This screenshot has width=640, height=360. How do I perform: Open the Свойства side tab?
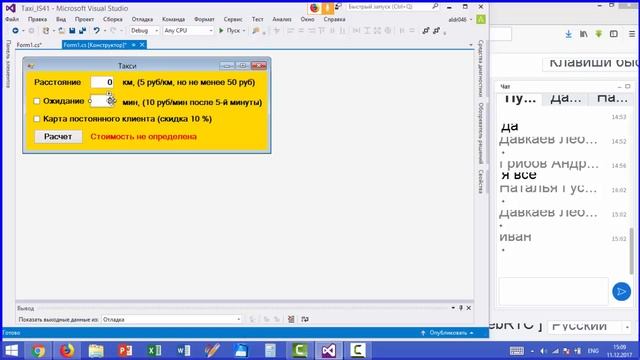point(481,181)
